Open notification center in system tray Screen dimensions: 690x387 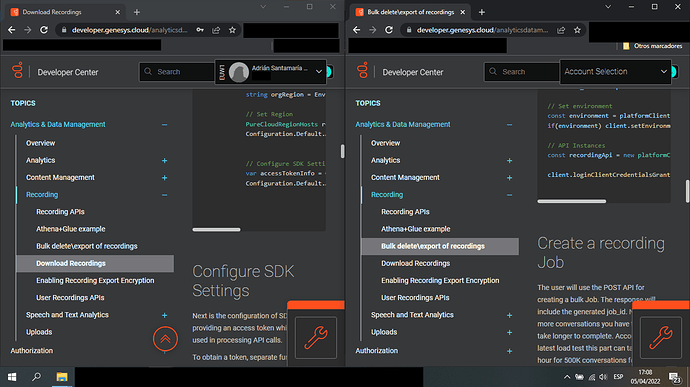pos(675,377)
